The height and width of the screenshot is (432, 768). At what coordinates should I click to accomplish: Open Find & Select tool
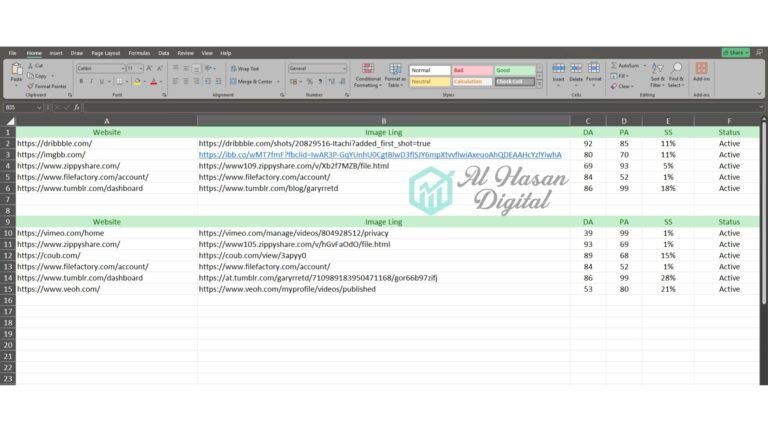tap(677, 73)
